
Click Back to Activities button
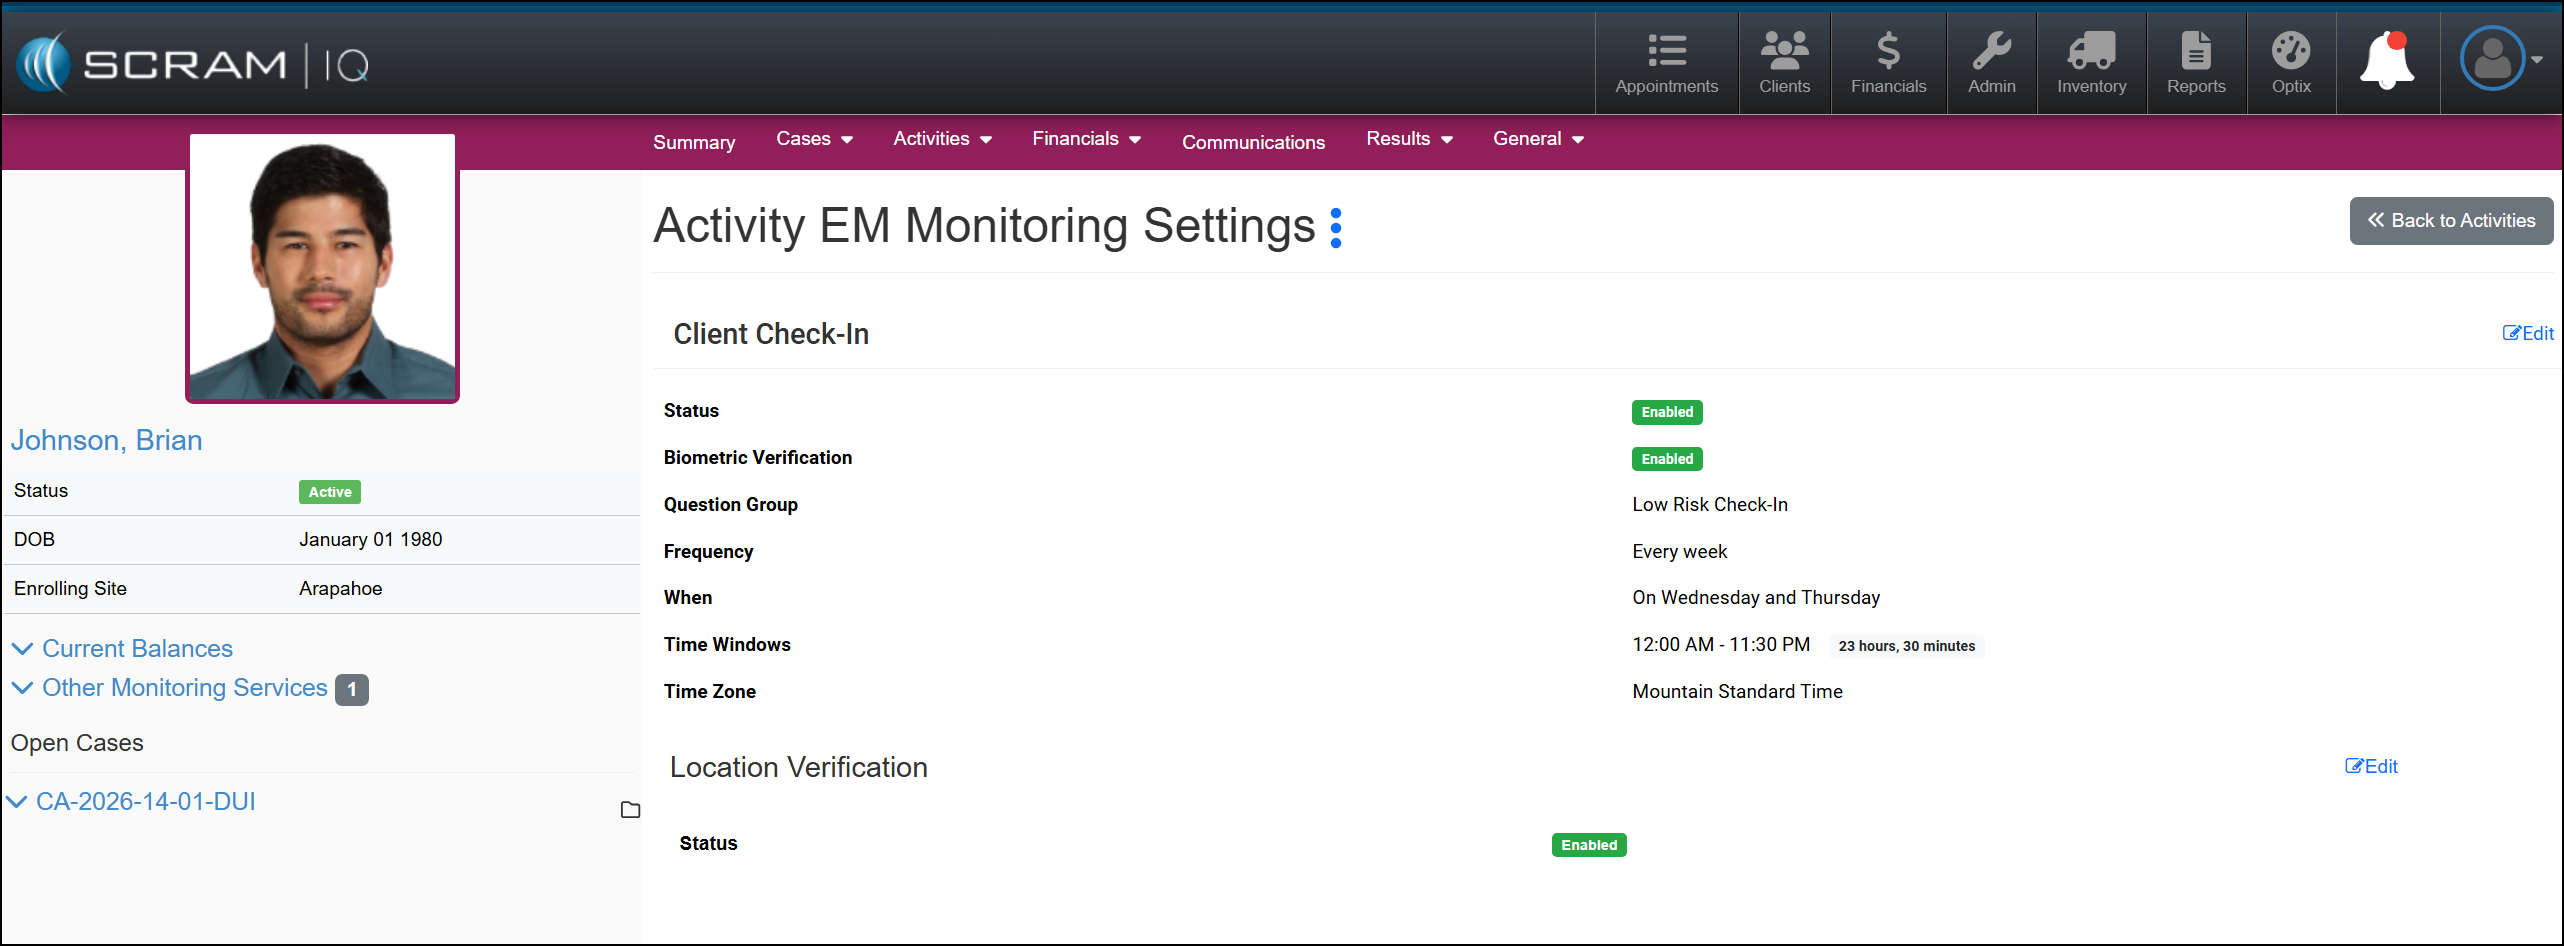2451,221
